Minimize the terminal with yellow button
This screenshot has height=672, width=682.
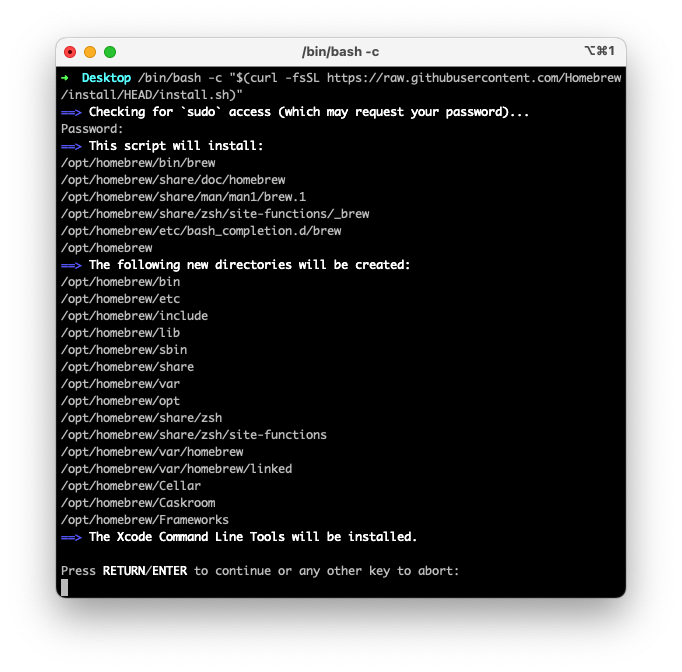click(90, 52)
